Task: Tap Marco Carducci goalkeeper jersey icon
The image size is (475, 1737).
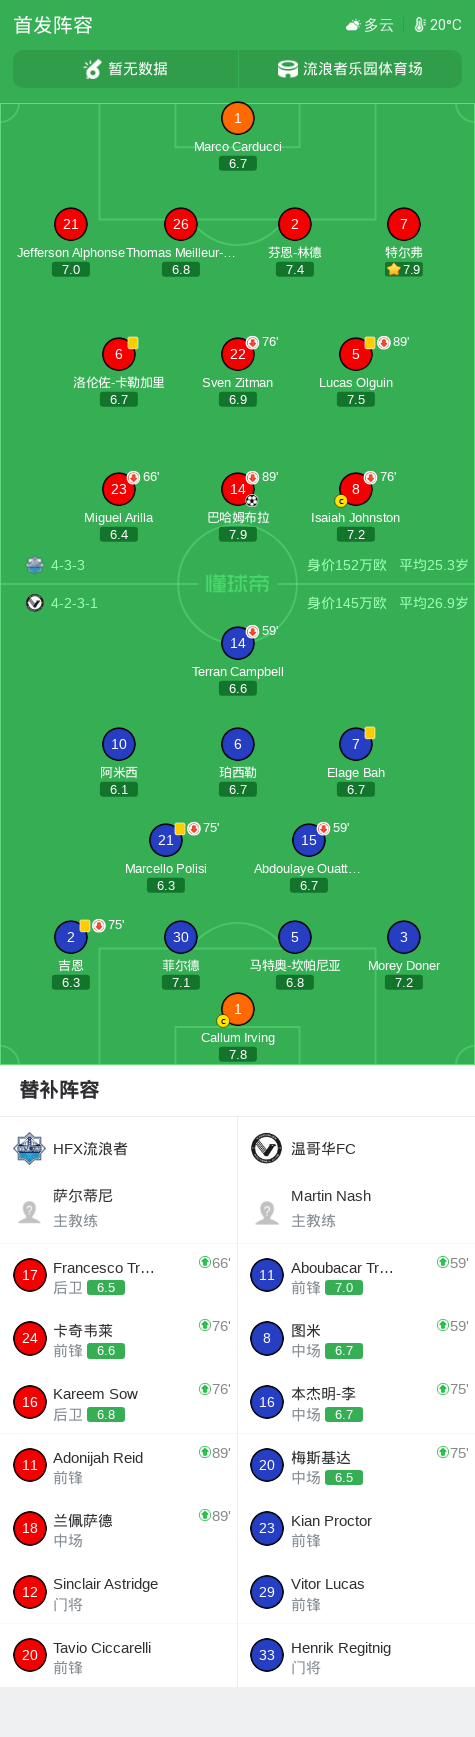Action: [237, 119]
